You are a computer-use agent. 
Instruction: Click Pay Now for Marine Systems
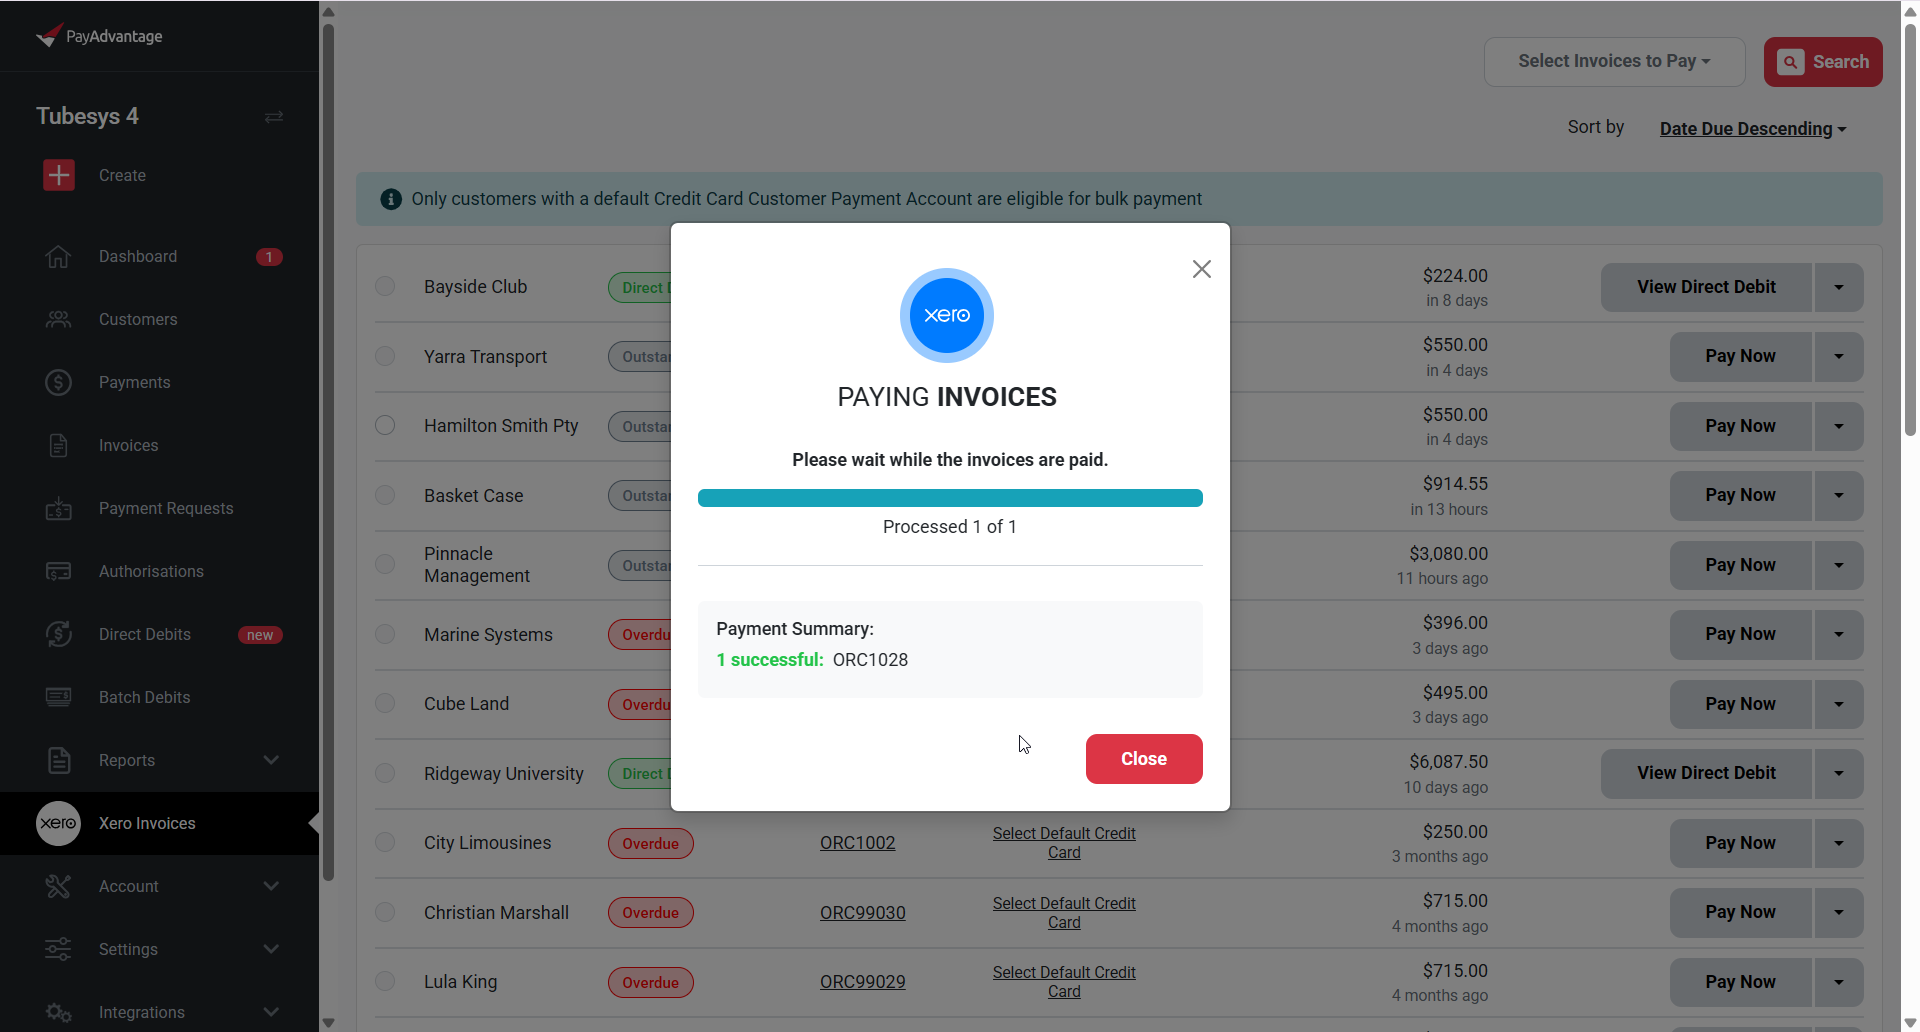1740,635
